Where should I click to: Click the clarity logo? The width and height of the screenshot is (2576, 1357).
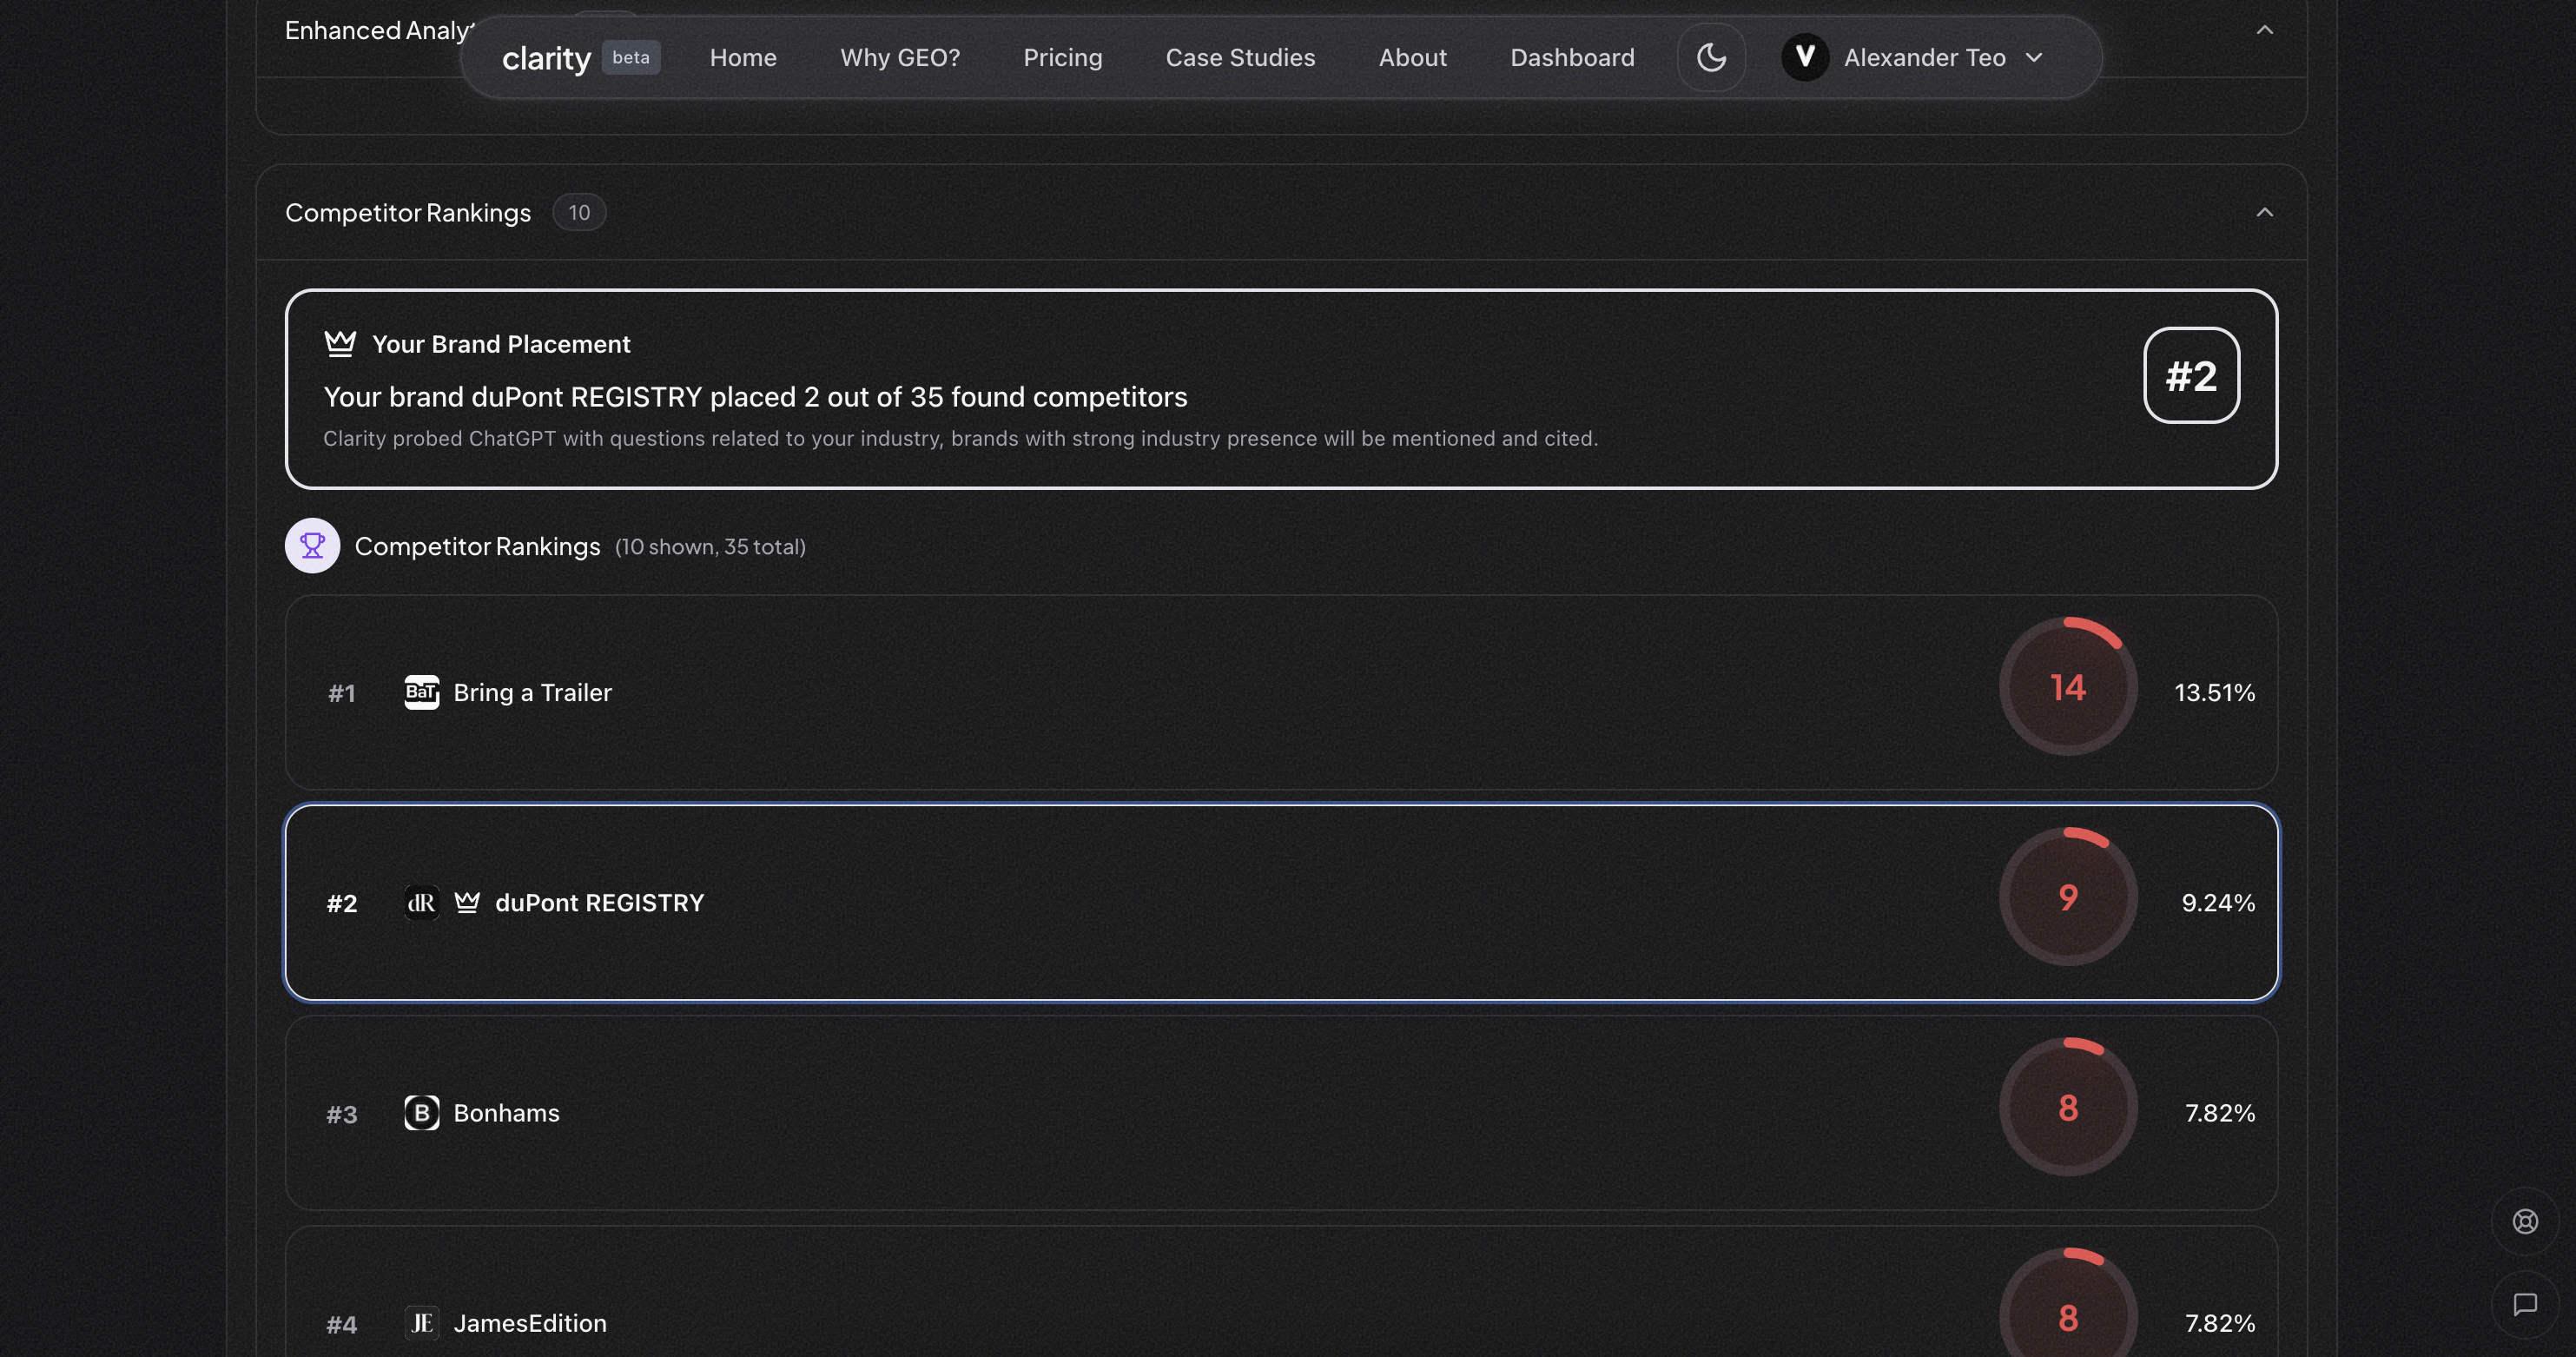(x=546, y=58)
